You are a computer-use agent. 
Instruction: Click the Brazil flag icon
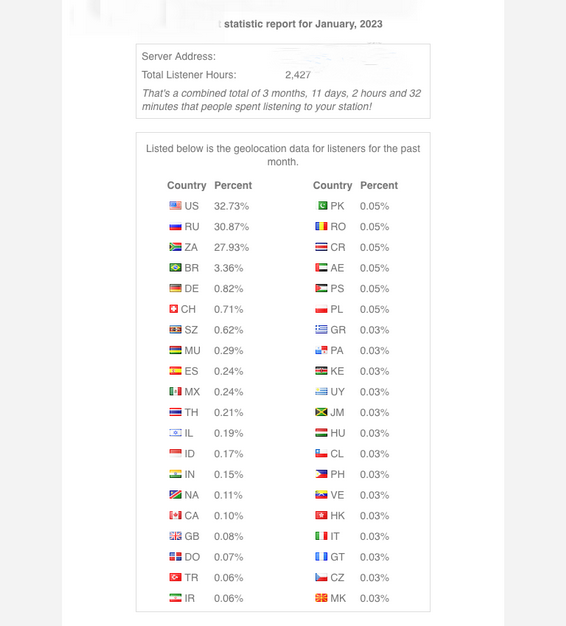click(175, 267)
